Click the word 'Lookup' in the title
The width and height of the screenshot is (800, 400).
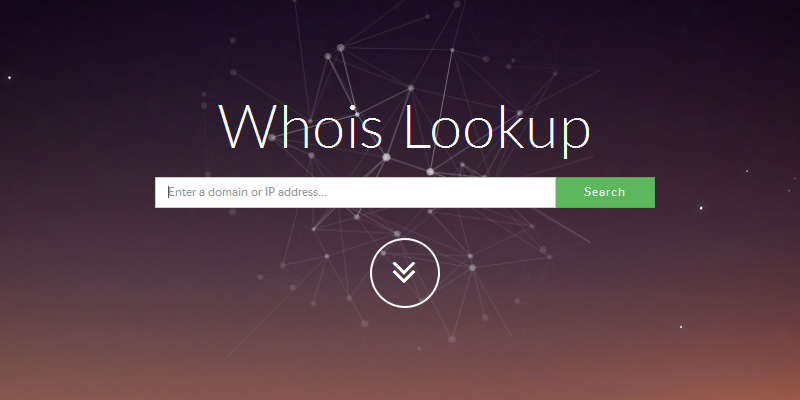click(497, 130)
